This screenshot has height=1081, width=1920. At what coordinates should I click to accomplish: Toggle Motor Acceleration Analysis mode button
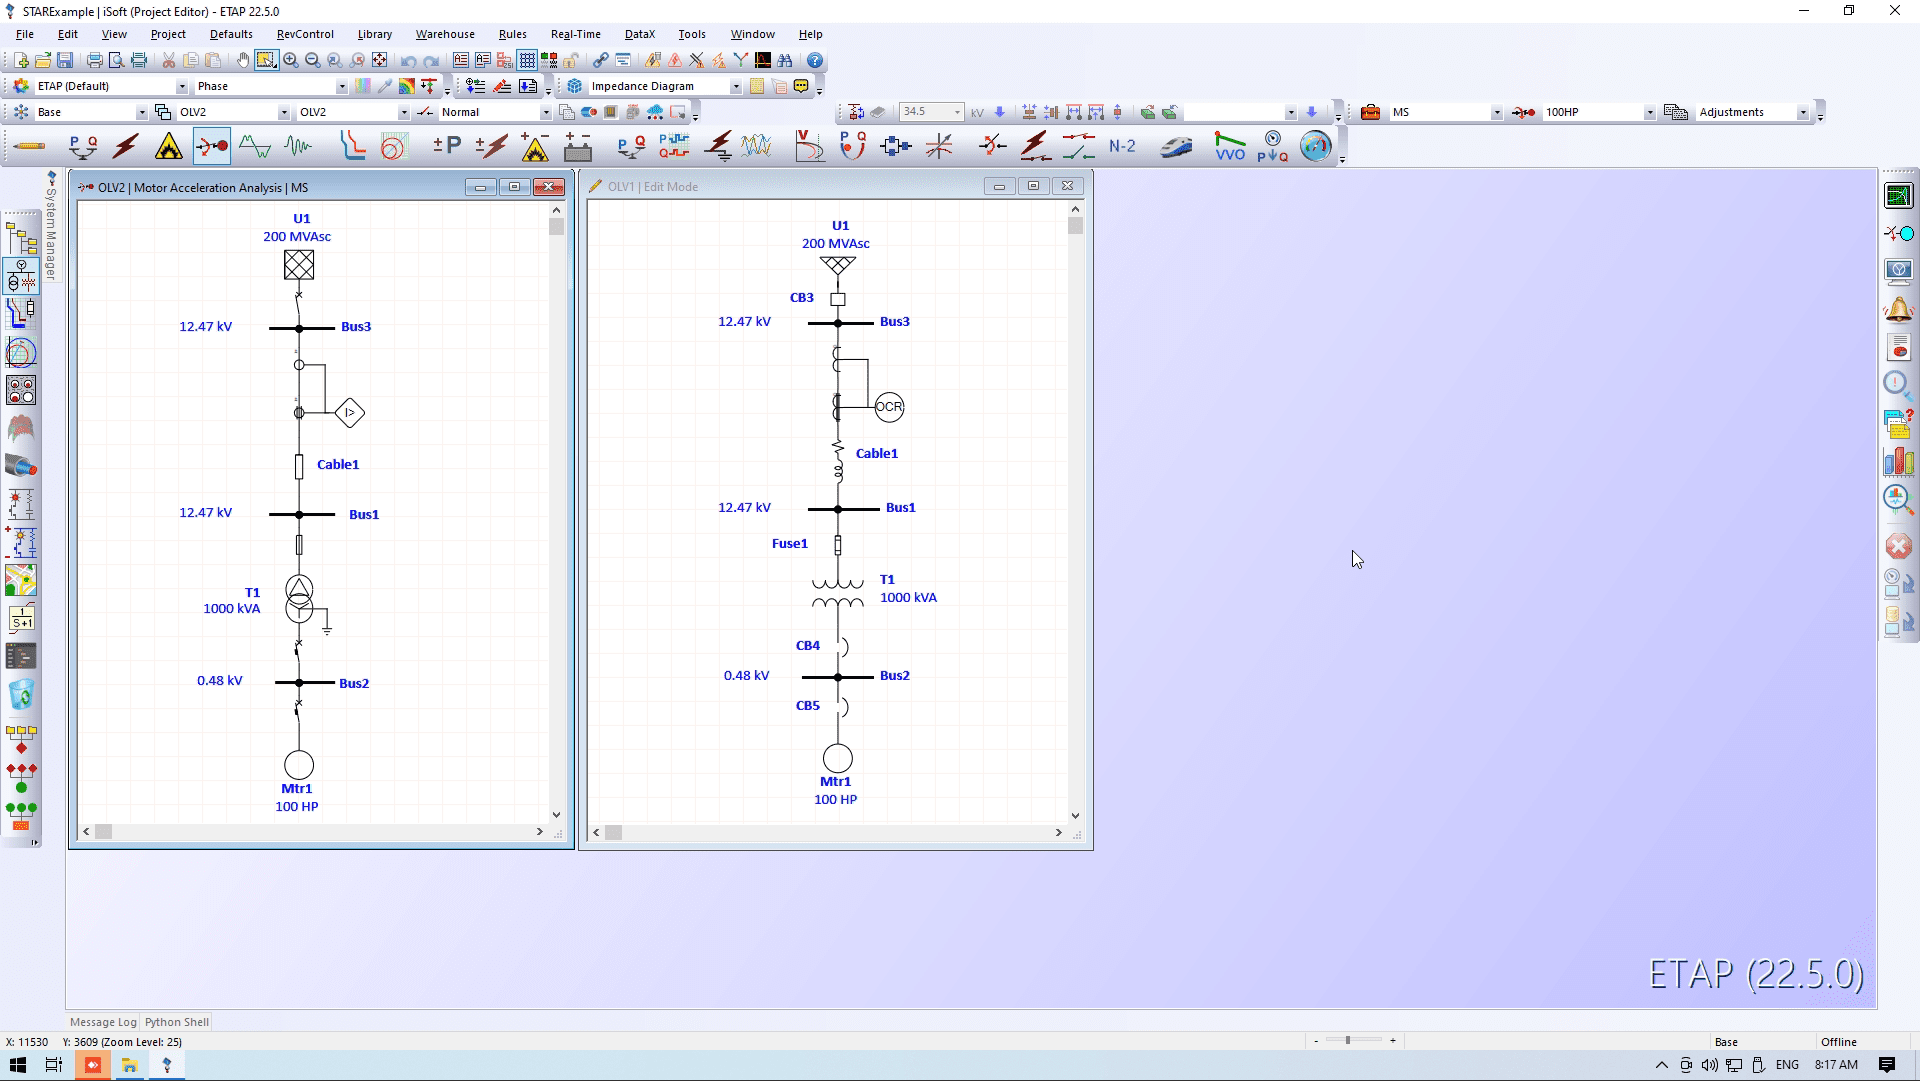[x=212, y=147]
